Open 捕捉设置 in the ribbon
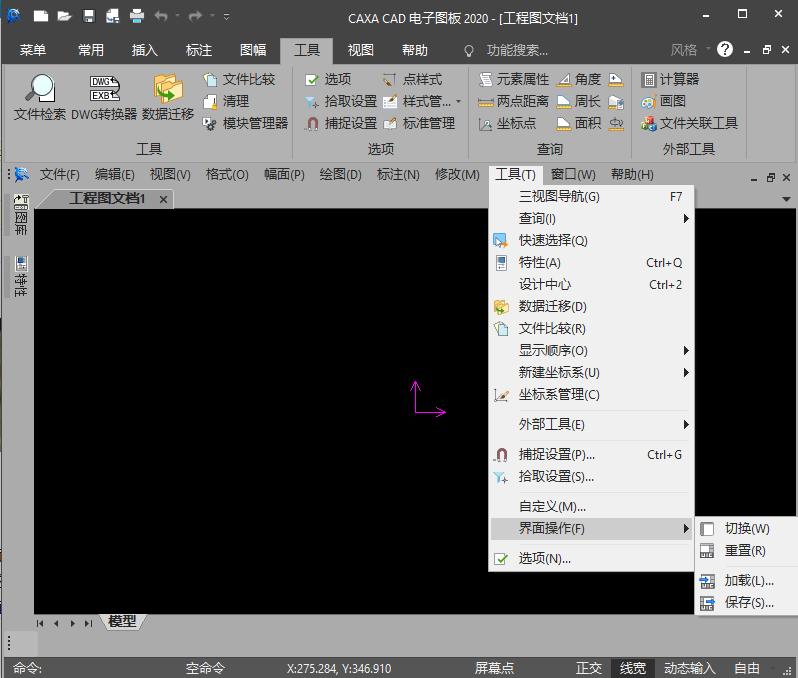The image size is (798, 678). click(341, 123)
